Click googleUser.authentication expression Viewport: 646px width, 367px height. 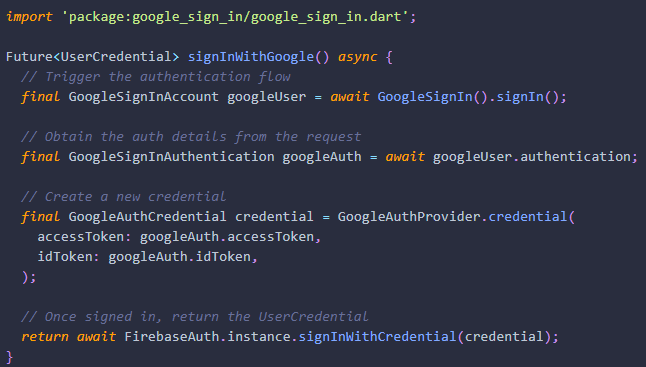(x=531, y=157)
